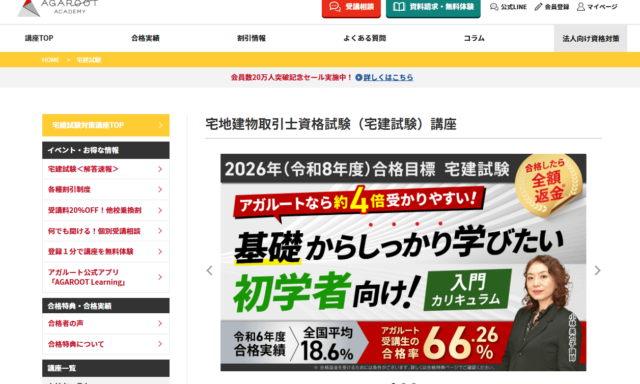Screen dimensions: 640x384
Task: Click the 講座一覧 section header
Action: click(x=106, y=368)
